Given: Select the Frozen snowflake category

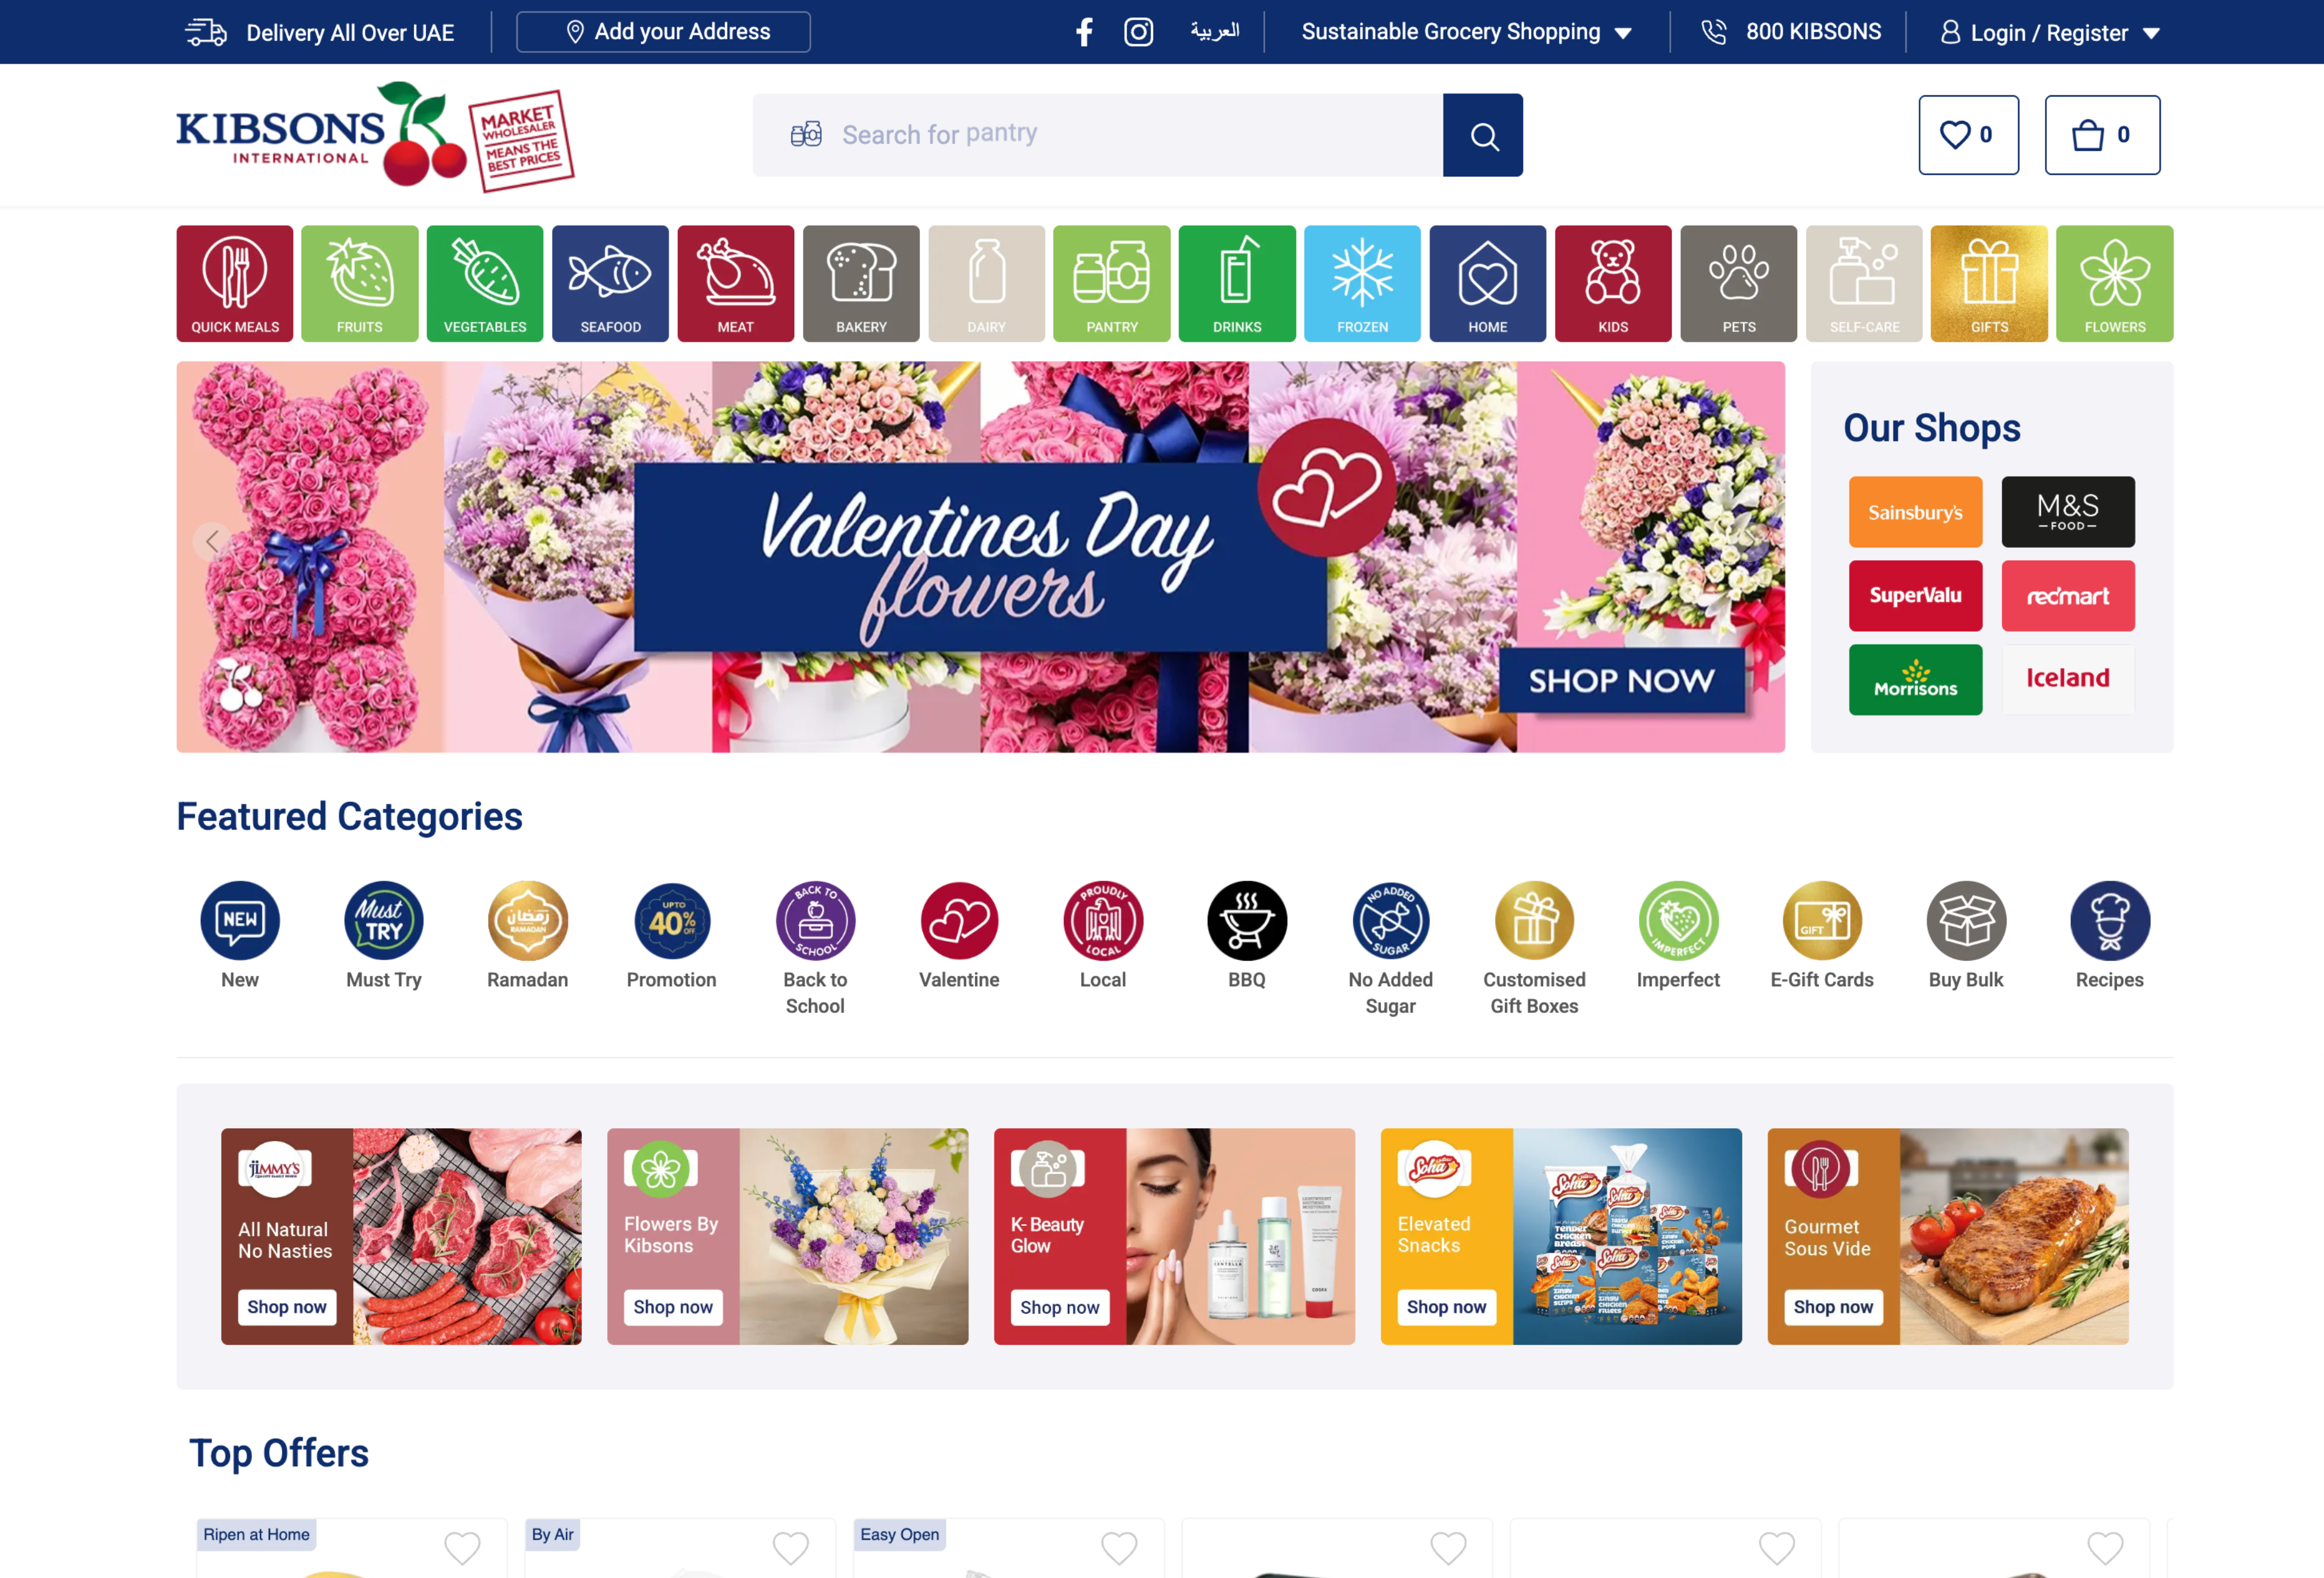Looking at the screenshot, I should [x=1362, y=283].
